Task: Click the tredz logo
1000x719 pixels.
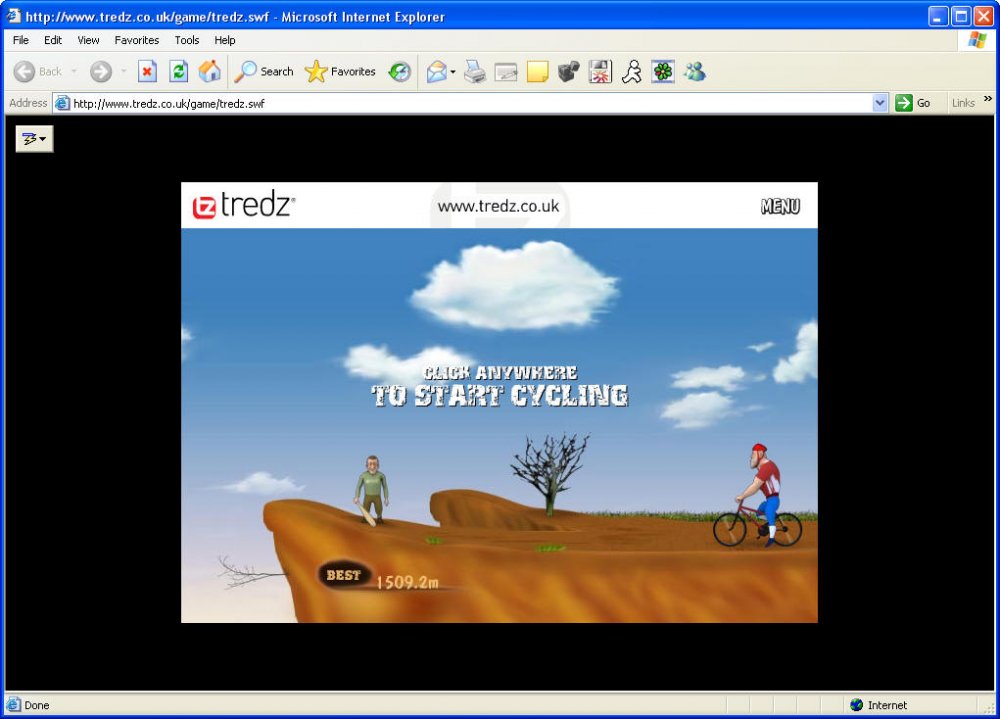Action: tap(244, 205)
